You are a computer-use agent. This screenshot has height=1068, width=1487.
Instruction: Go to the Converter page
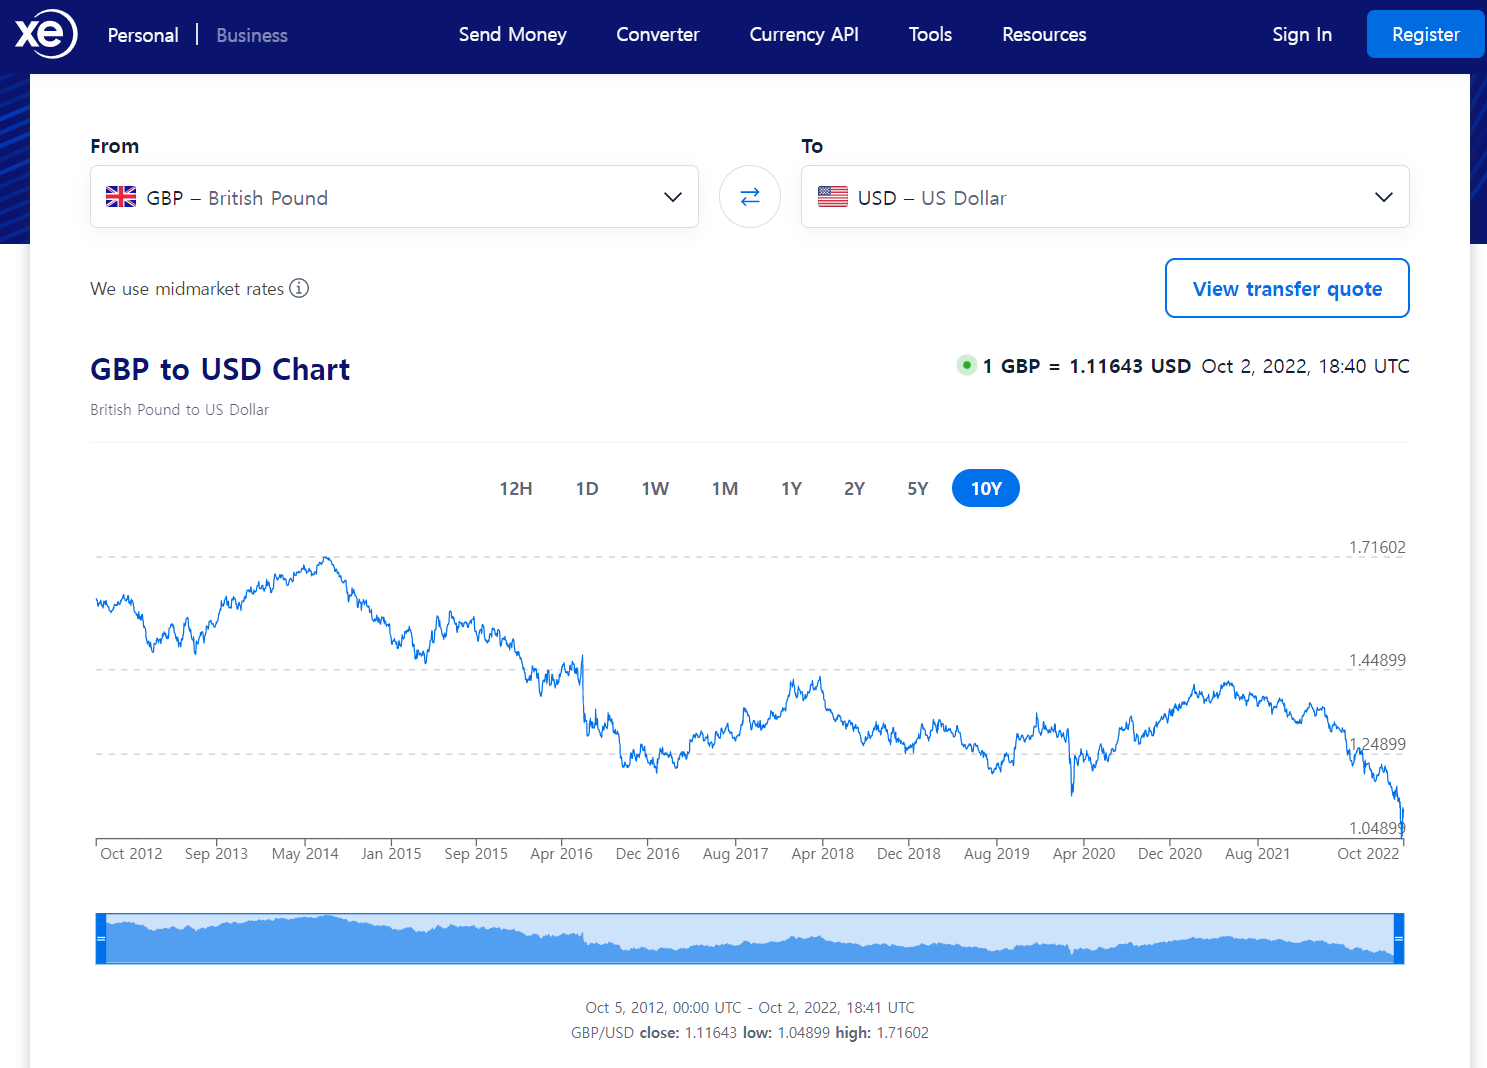(x=658, y=34)
